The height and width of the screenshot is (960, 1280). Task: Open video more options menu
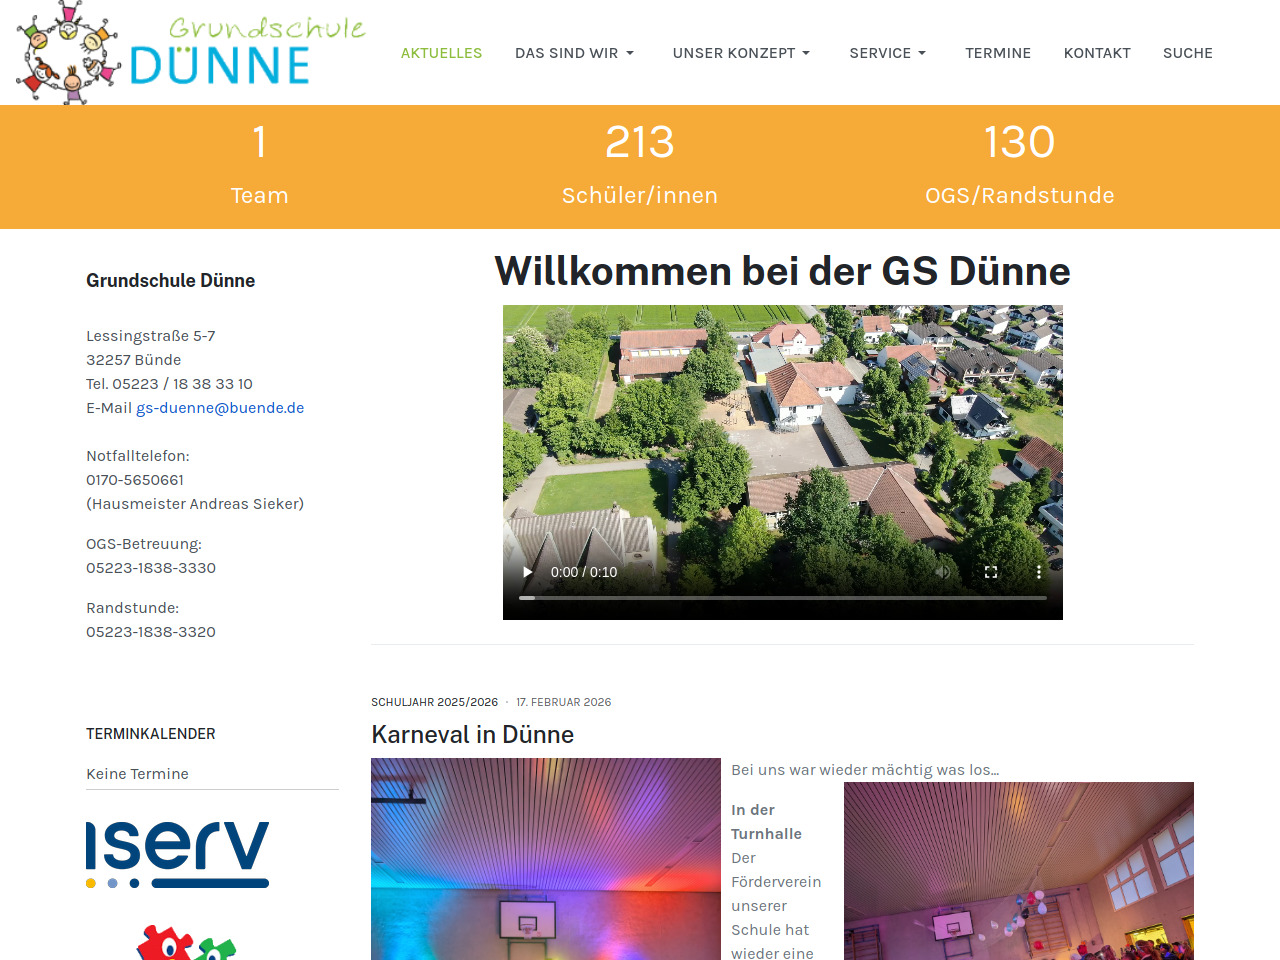(1038, 572)
